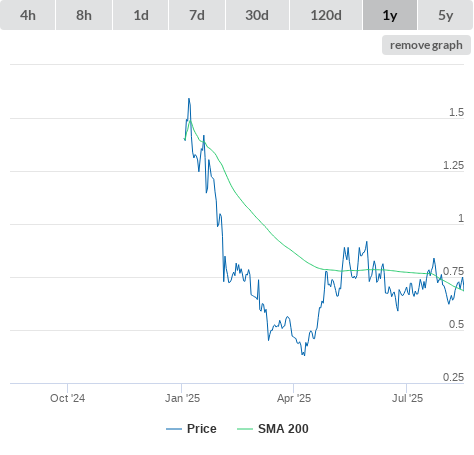Image resolution: width=474 pixels, height=455 pixels.
Task: Select the 4h time range tab
Action: (x=28, y=15)
